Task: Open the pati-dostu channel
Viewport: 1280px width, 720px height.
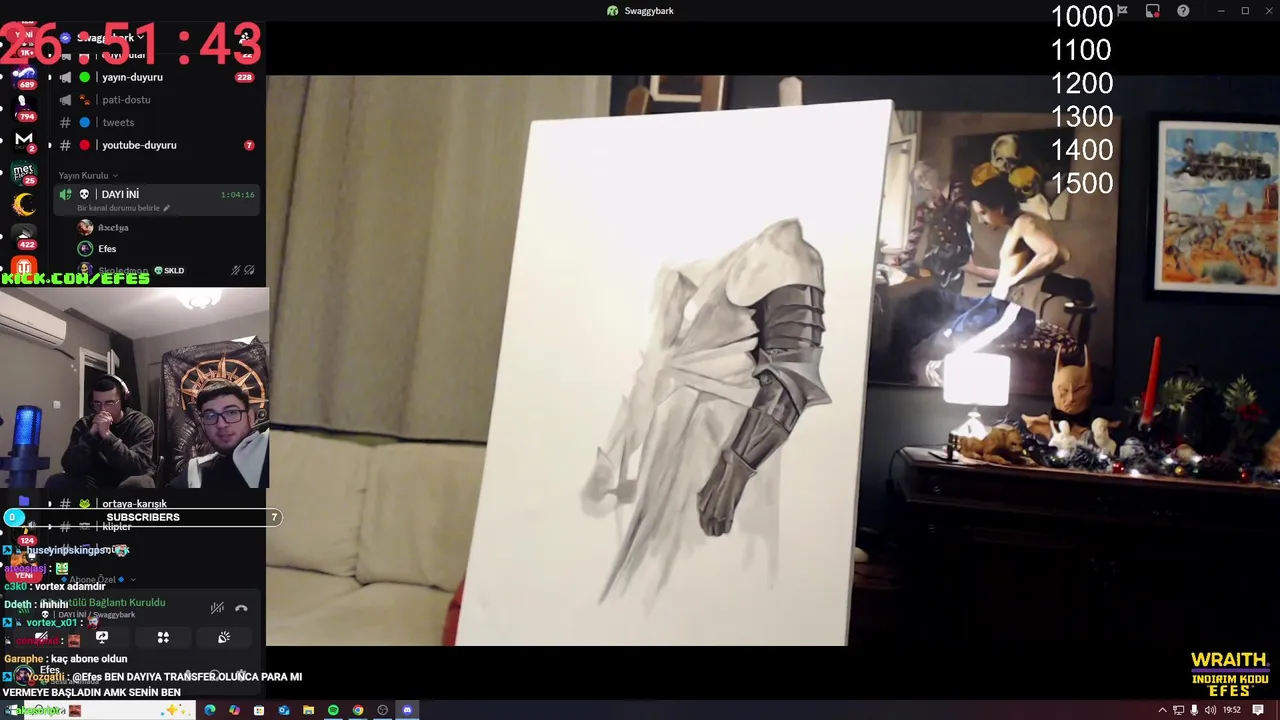Action: coord(155,100)
